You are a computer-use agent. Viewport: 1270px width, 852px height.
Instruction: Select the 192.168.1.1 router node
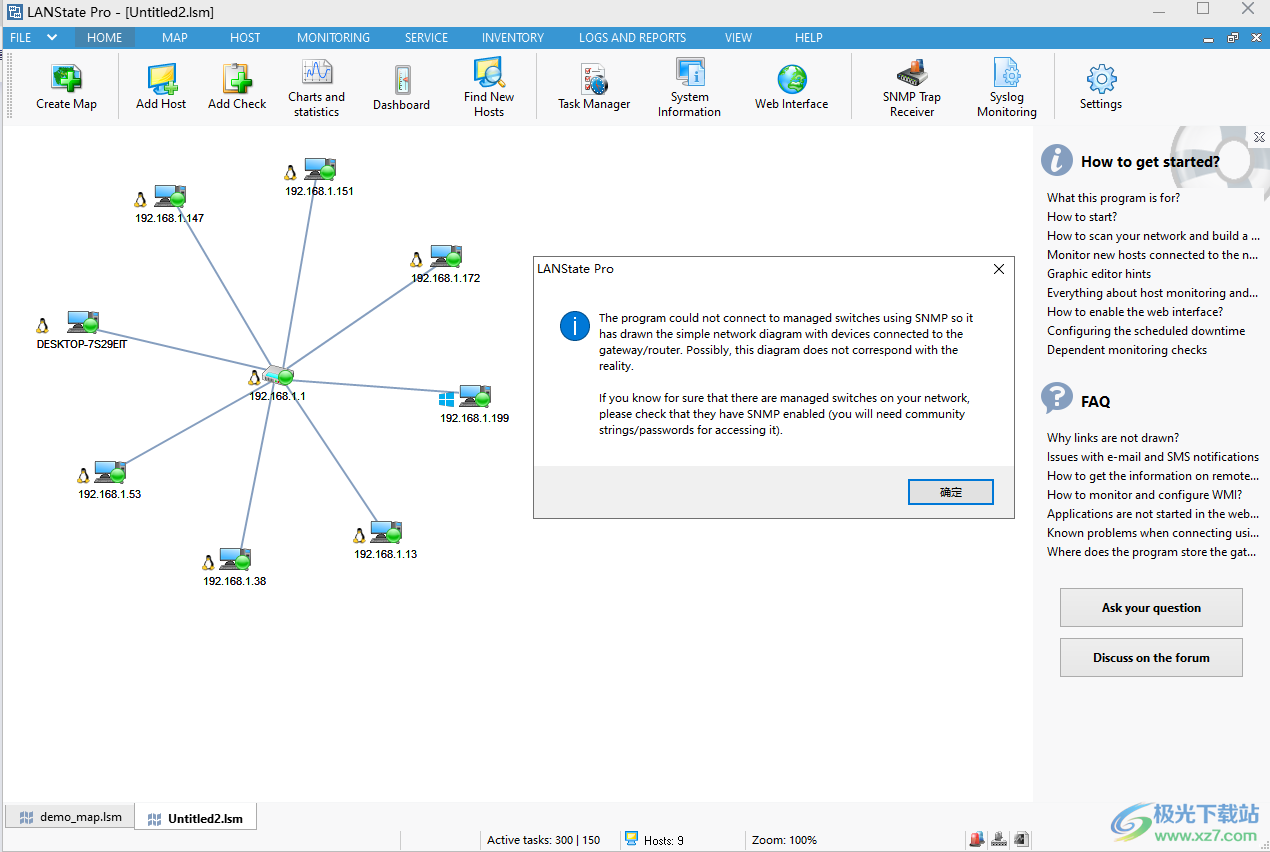(x=277, y=377)
